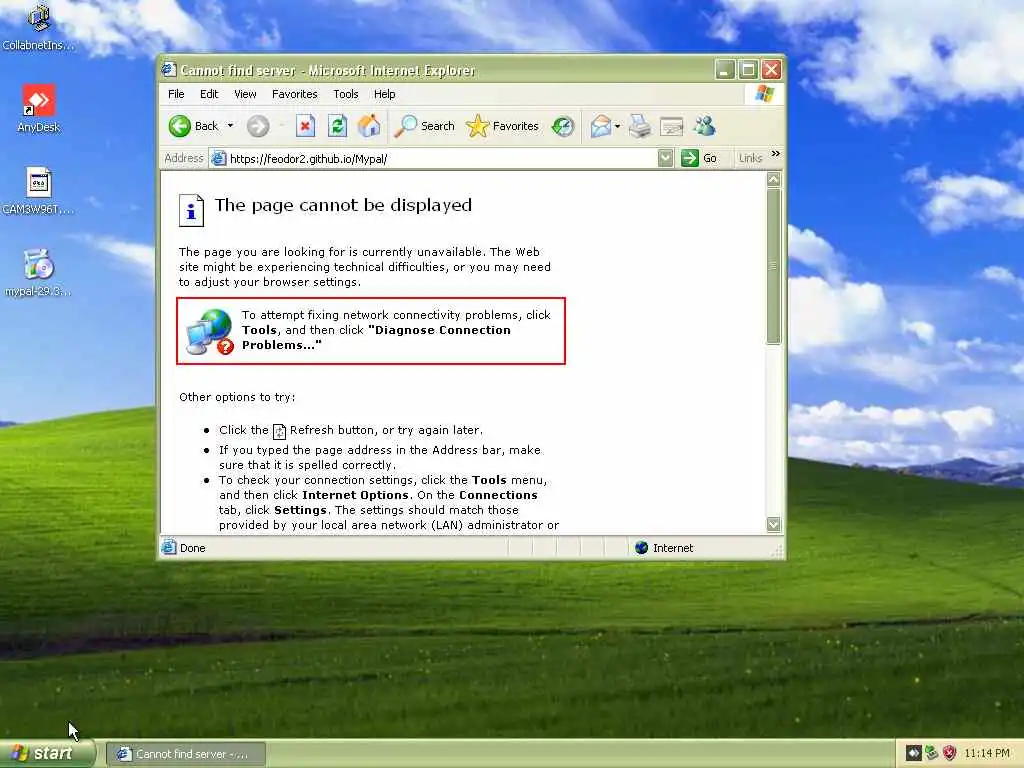Click the small Refresh icon in the bullet list
This screenshot has height=768, width=1024.
coord(279,431)
